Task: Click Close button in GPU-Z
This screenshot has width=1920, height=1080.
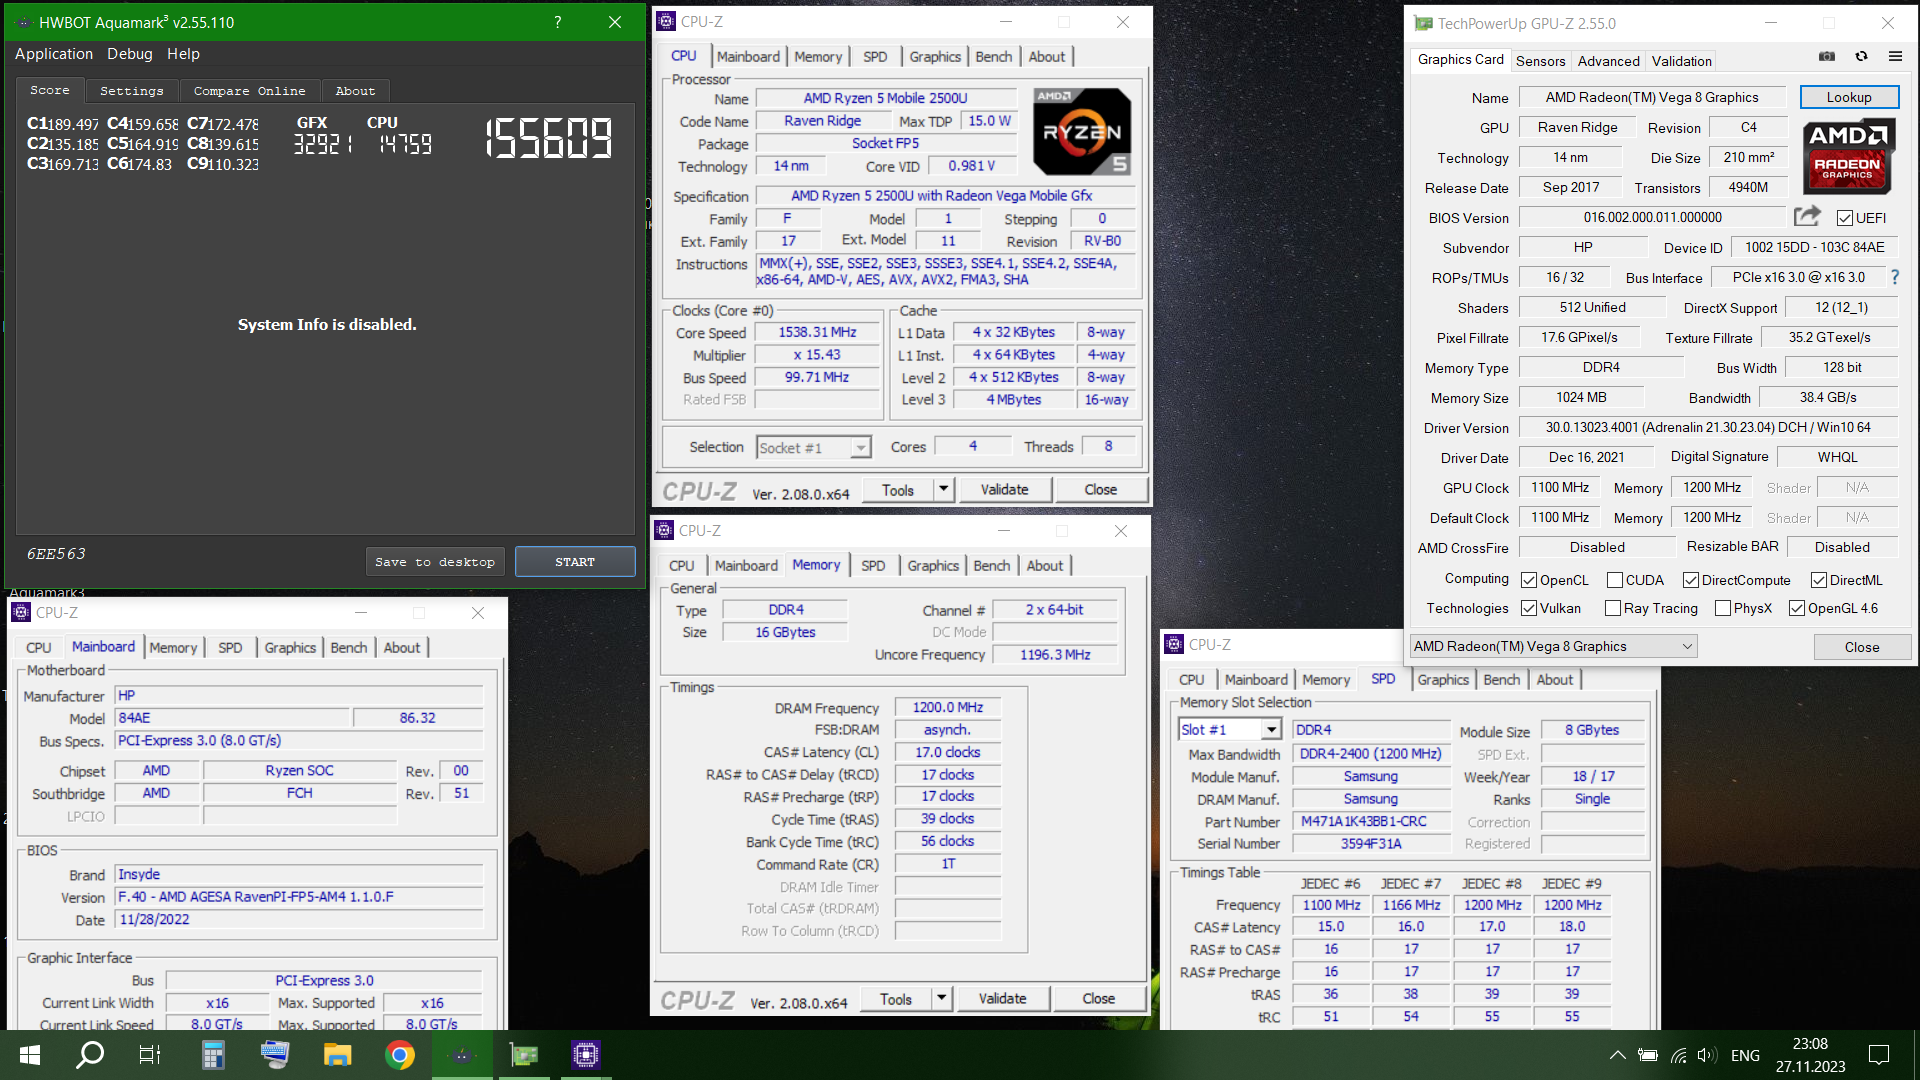Action: click(x=1862, y=647)
